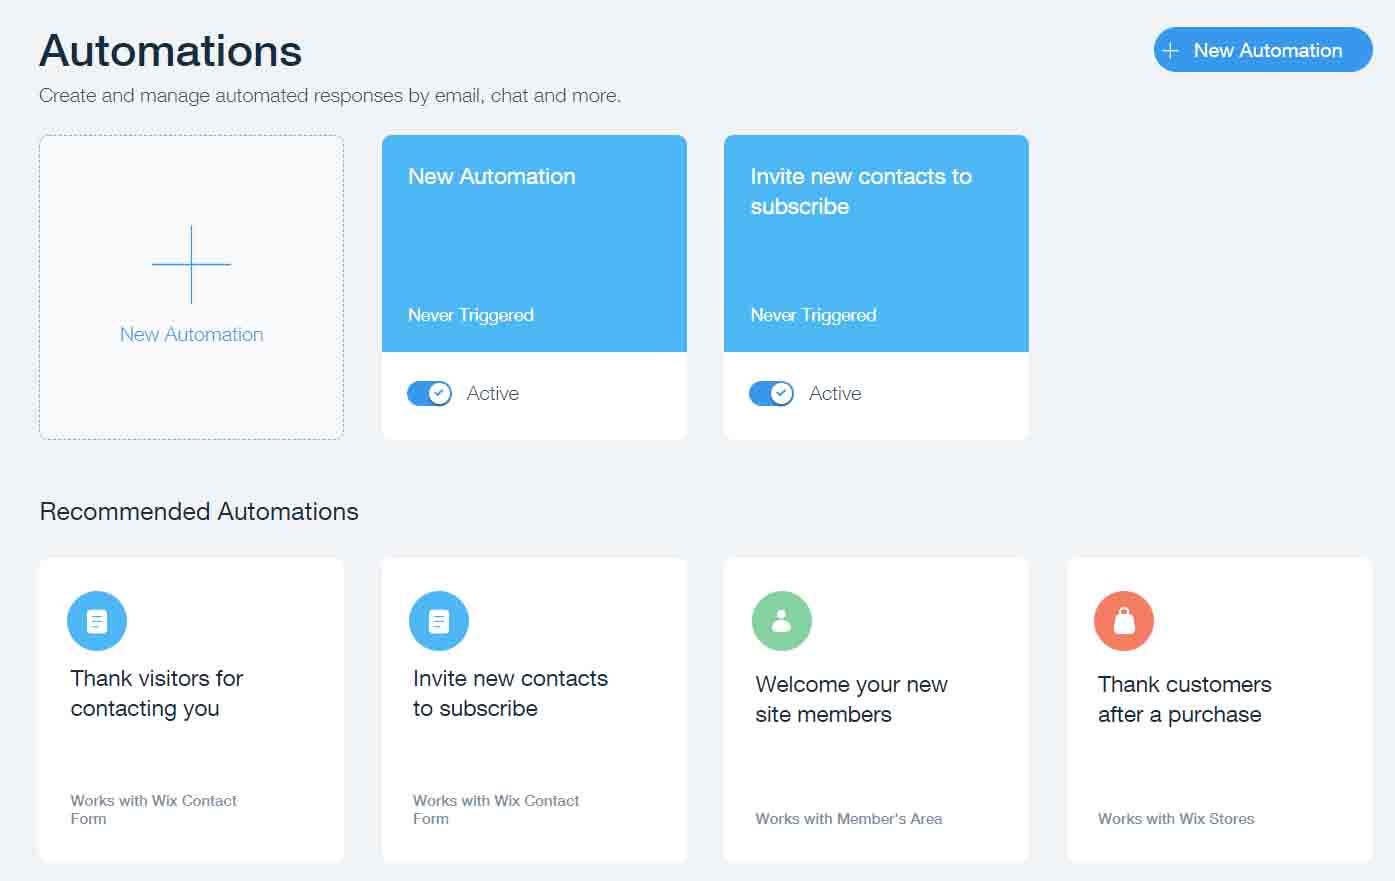Screen dimensions: 1395x881
Task: Click the New Automation button at top right
Action: point(1263,50)
